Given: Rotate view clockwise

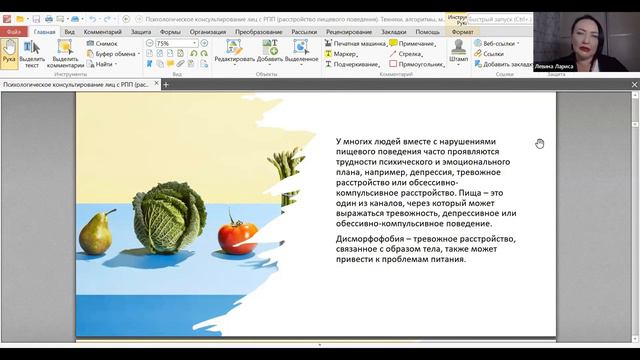Looking at the screenshot, I should (204, 53).
